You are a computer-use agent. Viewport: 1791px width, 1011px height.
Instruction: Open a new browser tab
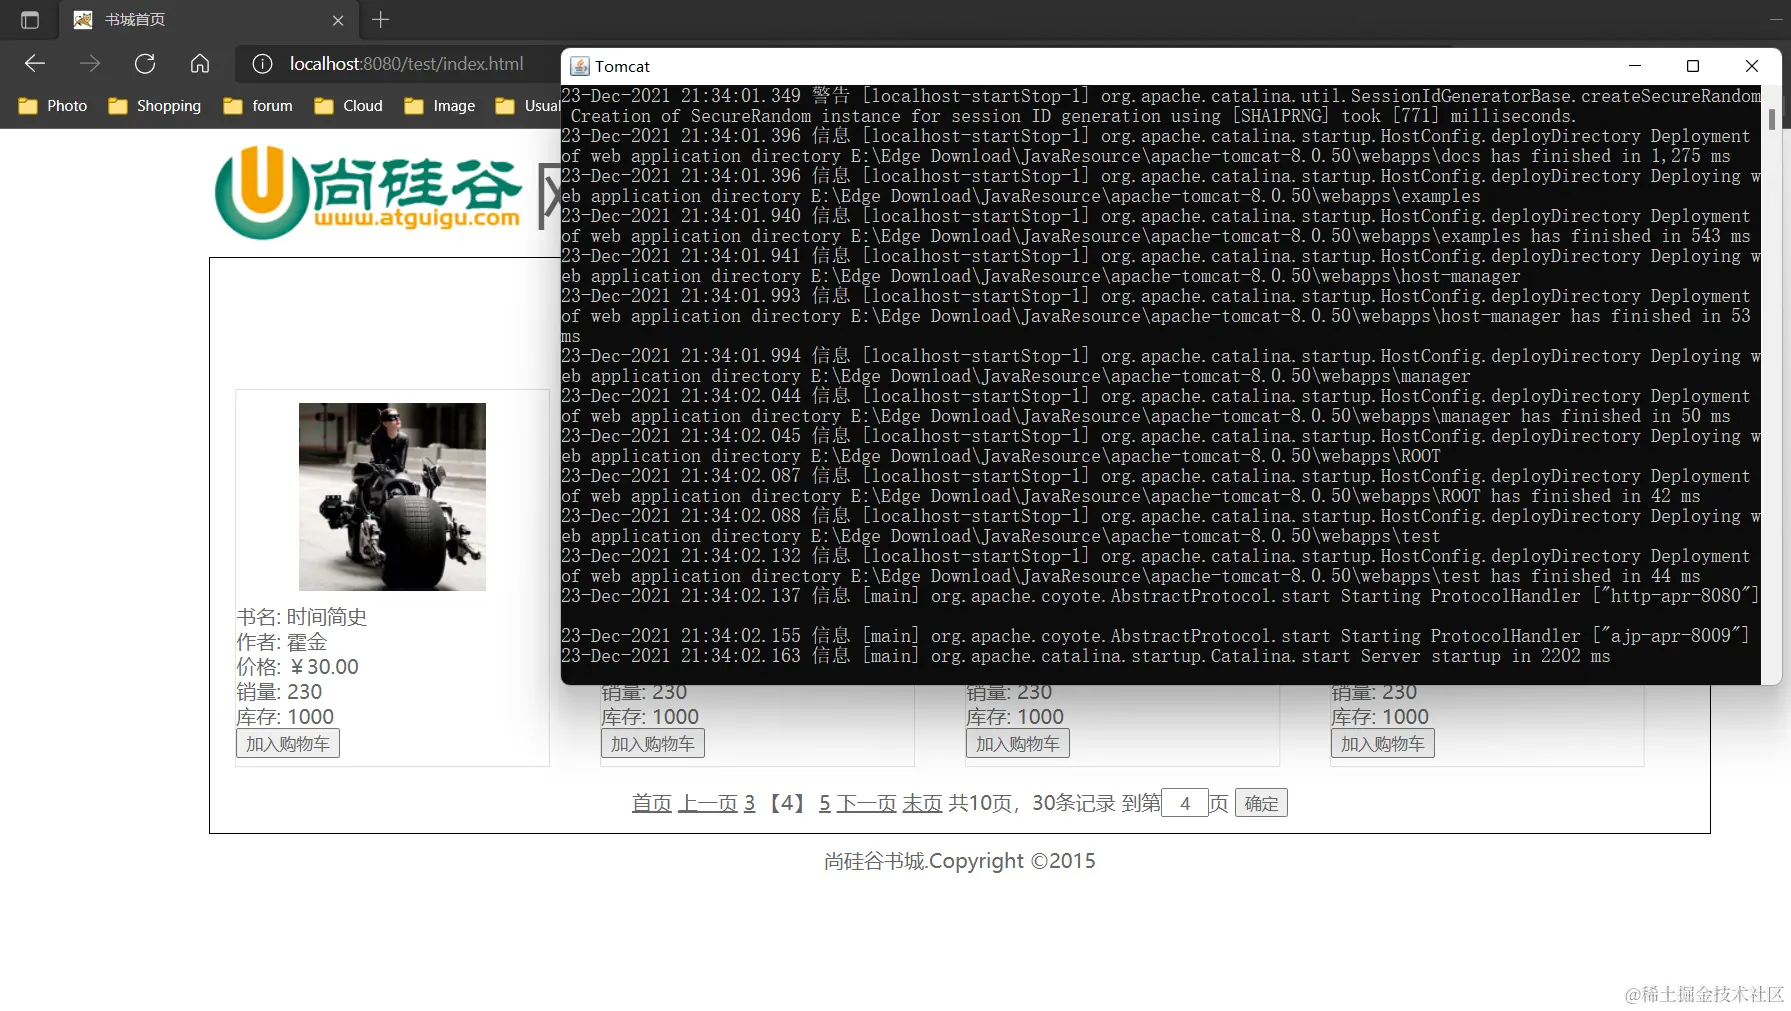pos(380,19)
